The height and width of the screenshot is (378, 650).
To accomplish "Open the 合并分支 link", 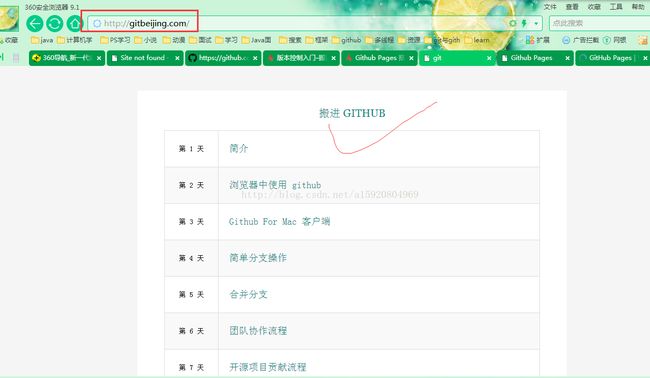I will pos(248,294).
